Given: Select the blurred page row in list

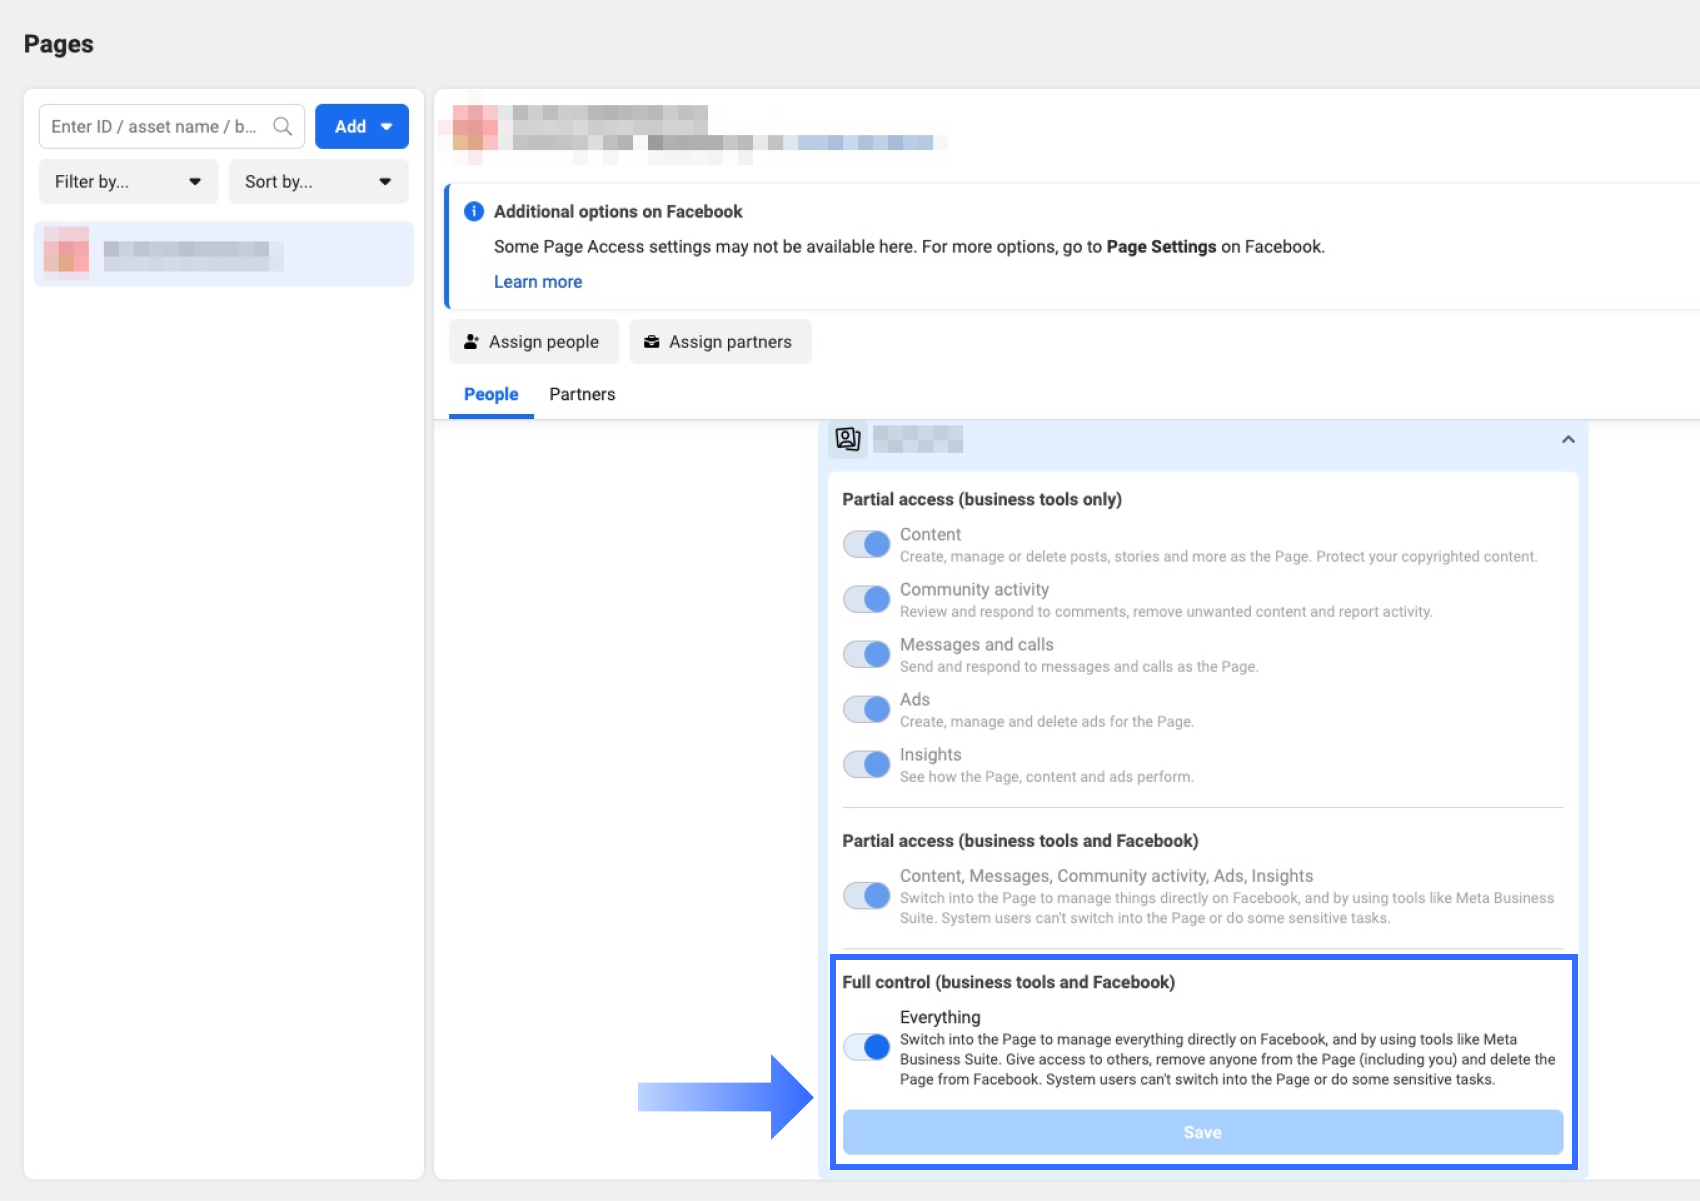Looking at the screenshot, I should (224, 254).
